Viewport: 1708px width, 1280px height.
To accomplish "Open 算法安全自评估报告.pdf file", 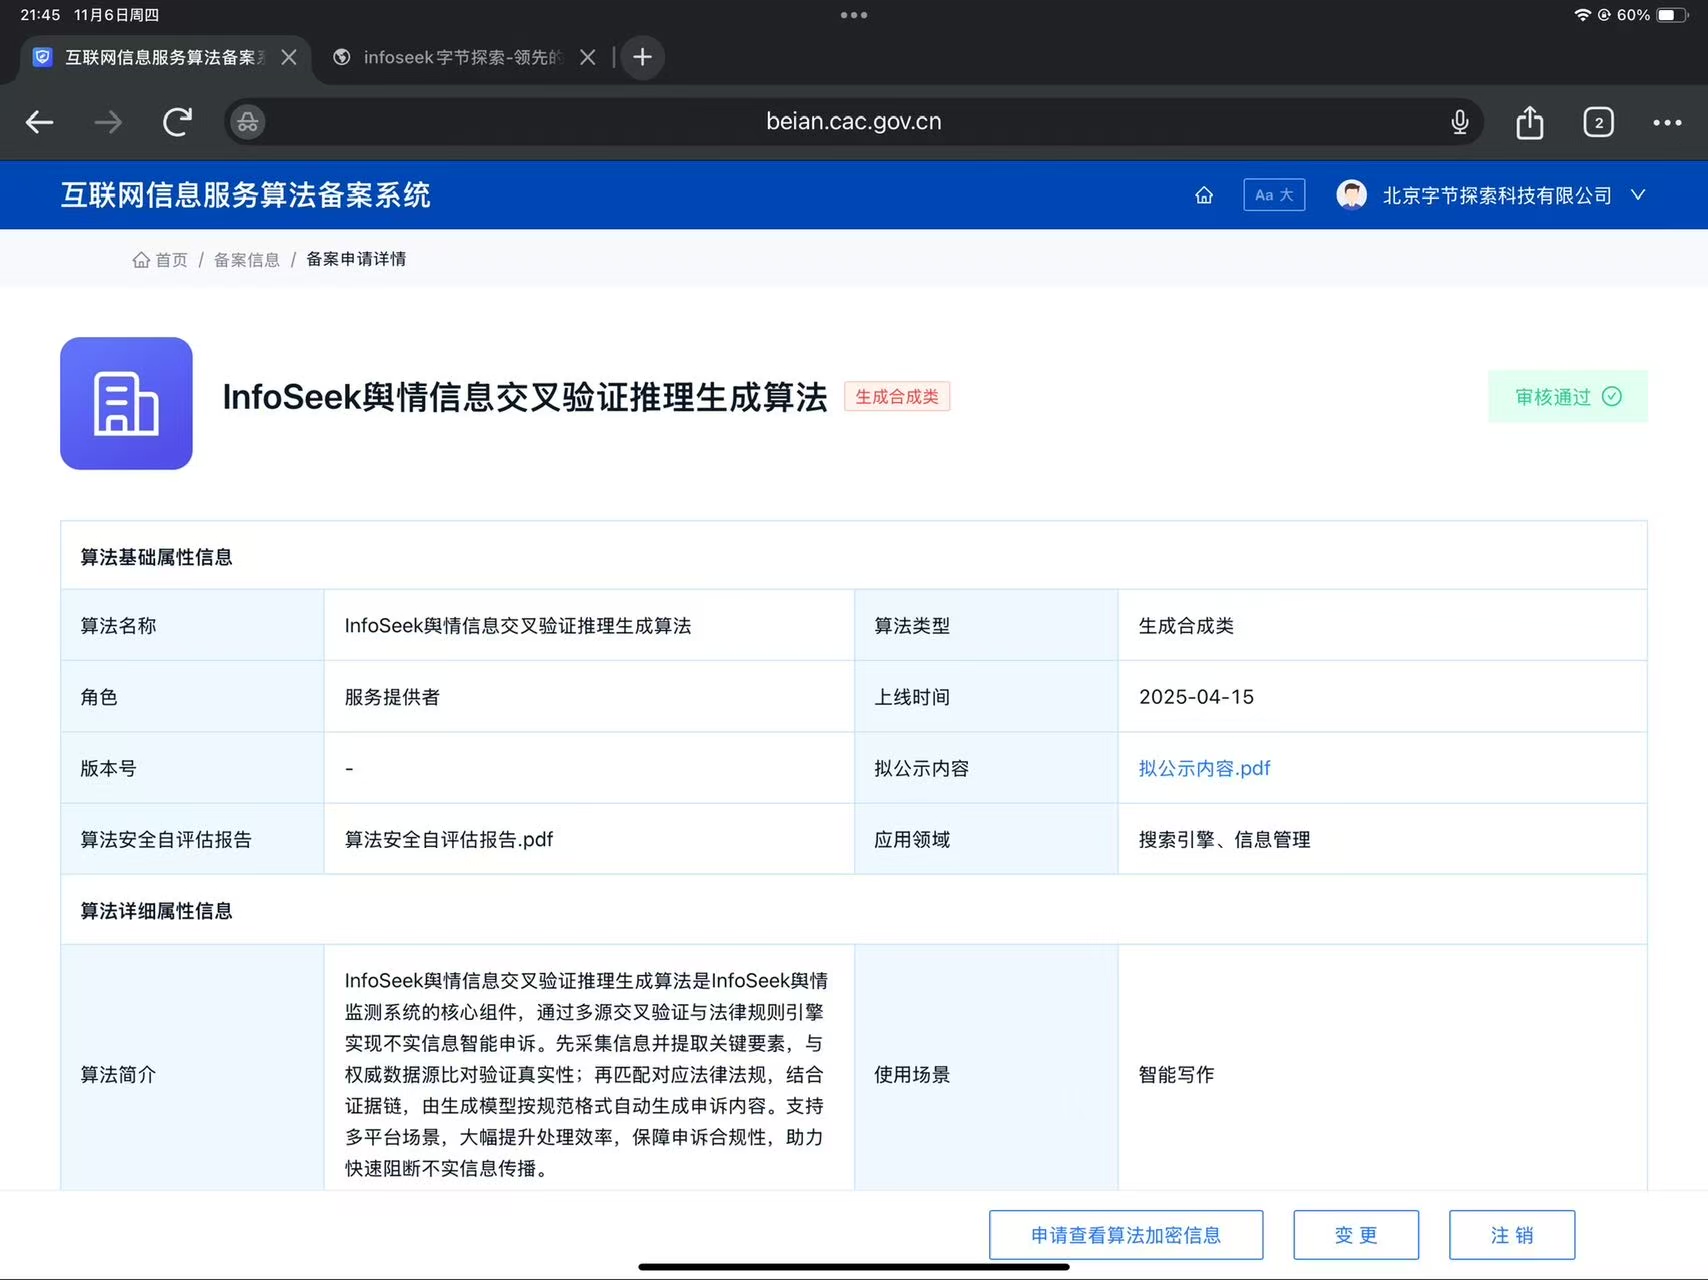I will [x=448, y=840].
